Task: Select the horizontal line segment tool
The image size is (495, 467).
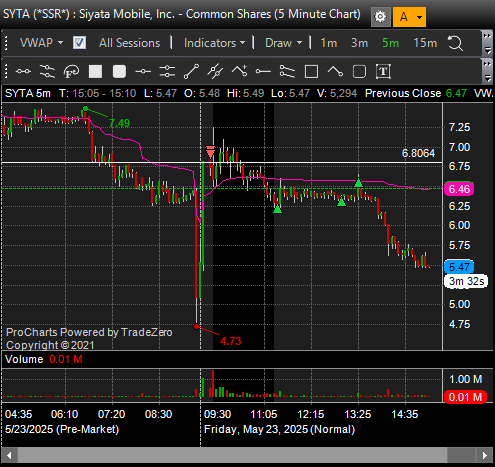Action: 23,71
